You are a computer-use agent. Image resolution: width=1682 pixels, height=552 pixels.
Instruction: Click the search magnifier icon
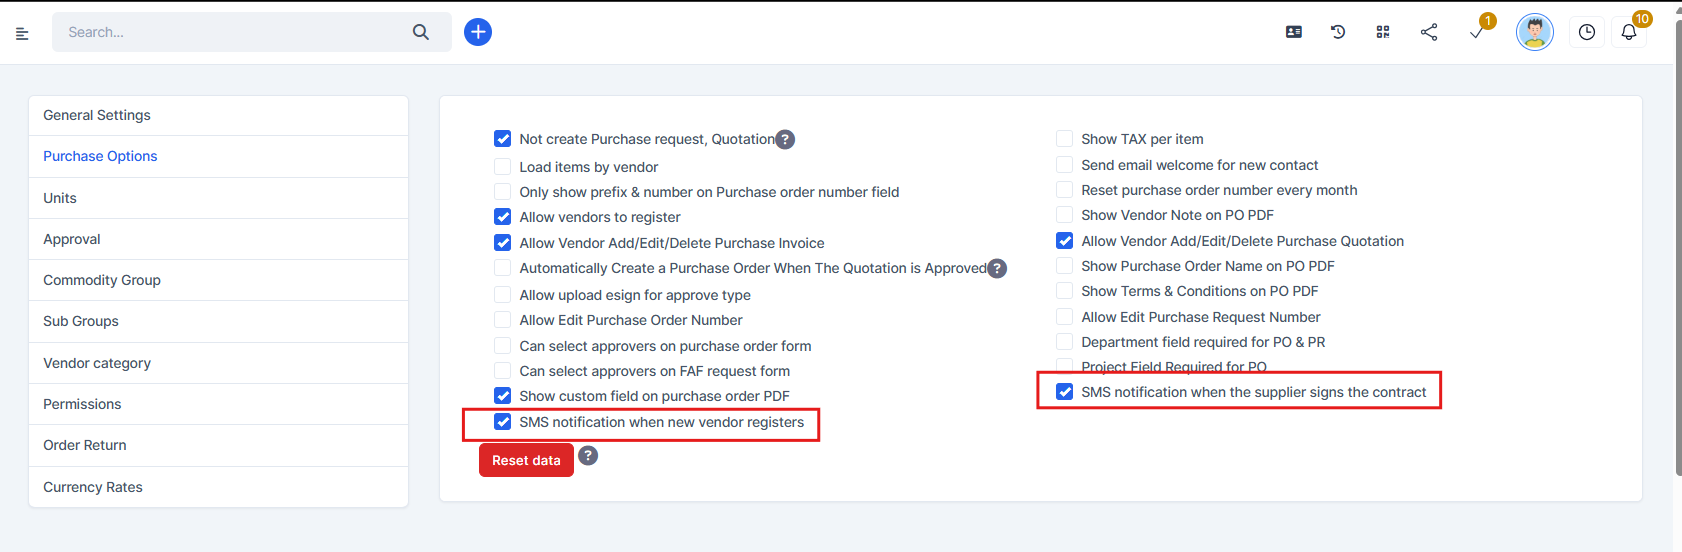point(421,32)
